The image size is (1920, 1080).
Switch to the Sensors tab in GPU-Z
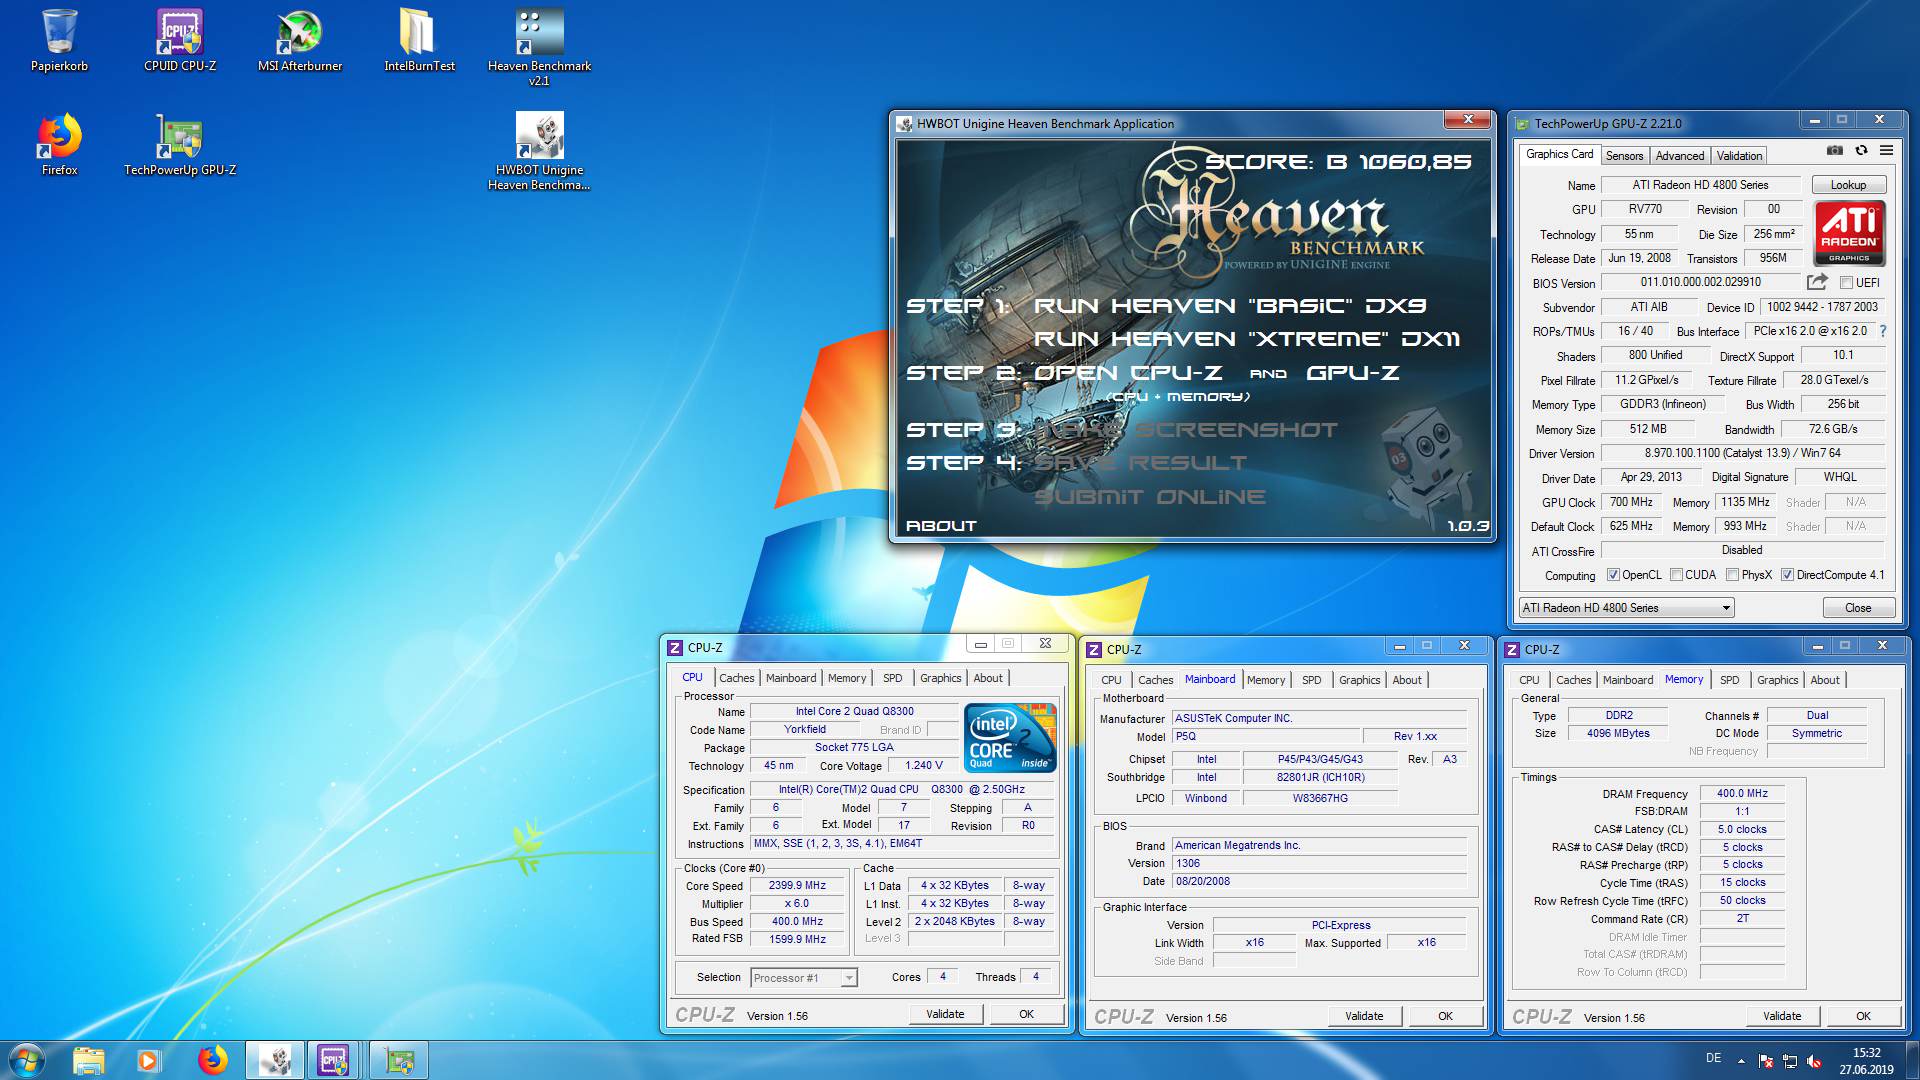[1624, 156]
